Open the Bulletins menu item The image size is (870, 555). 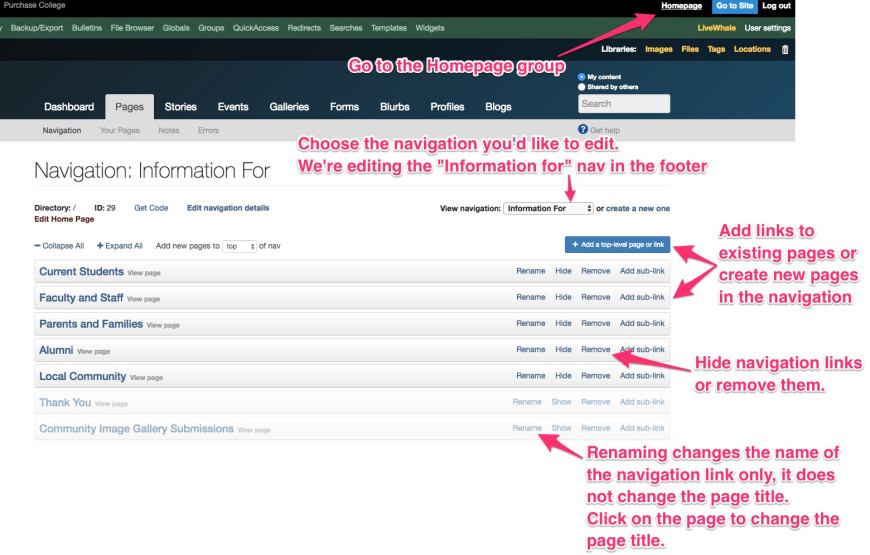point(87,28)
